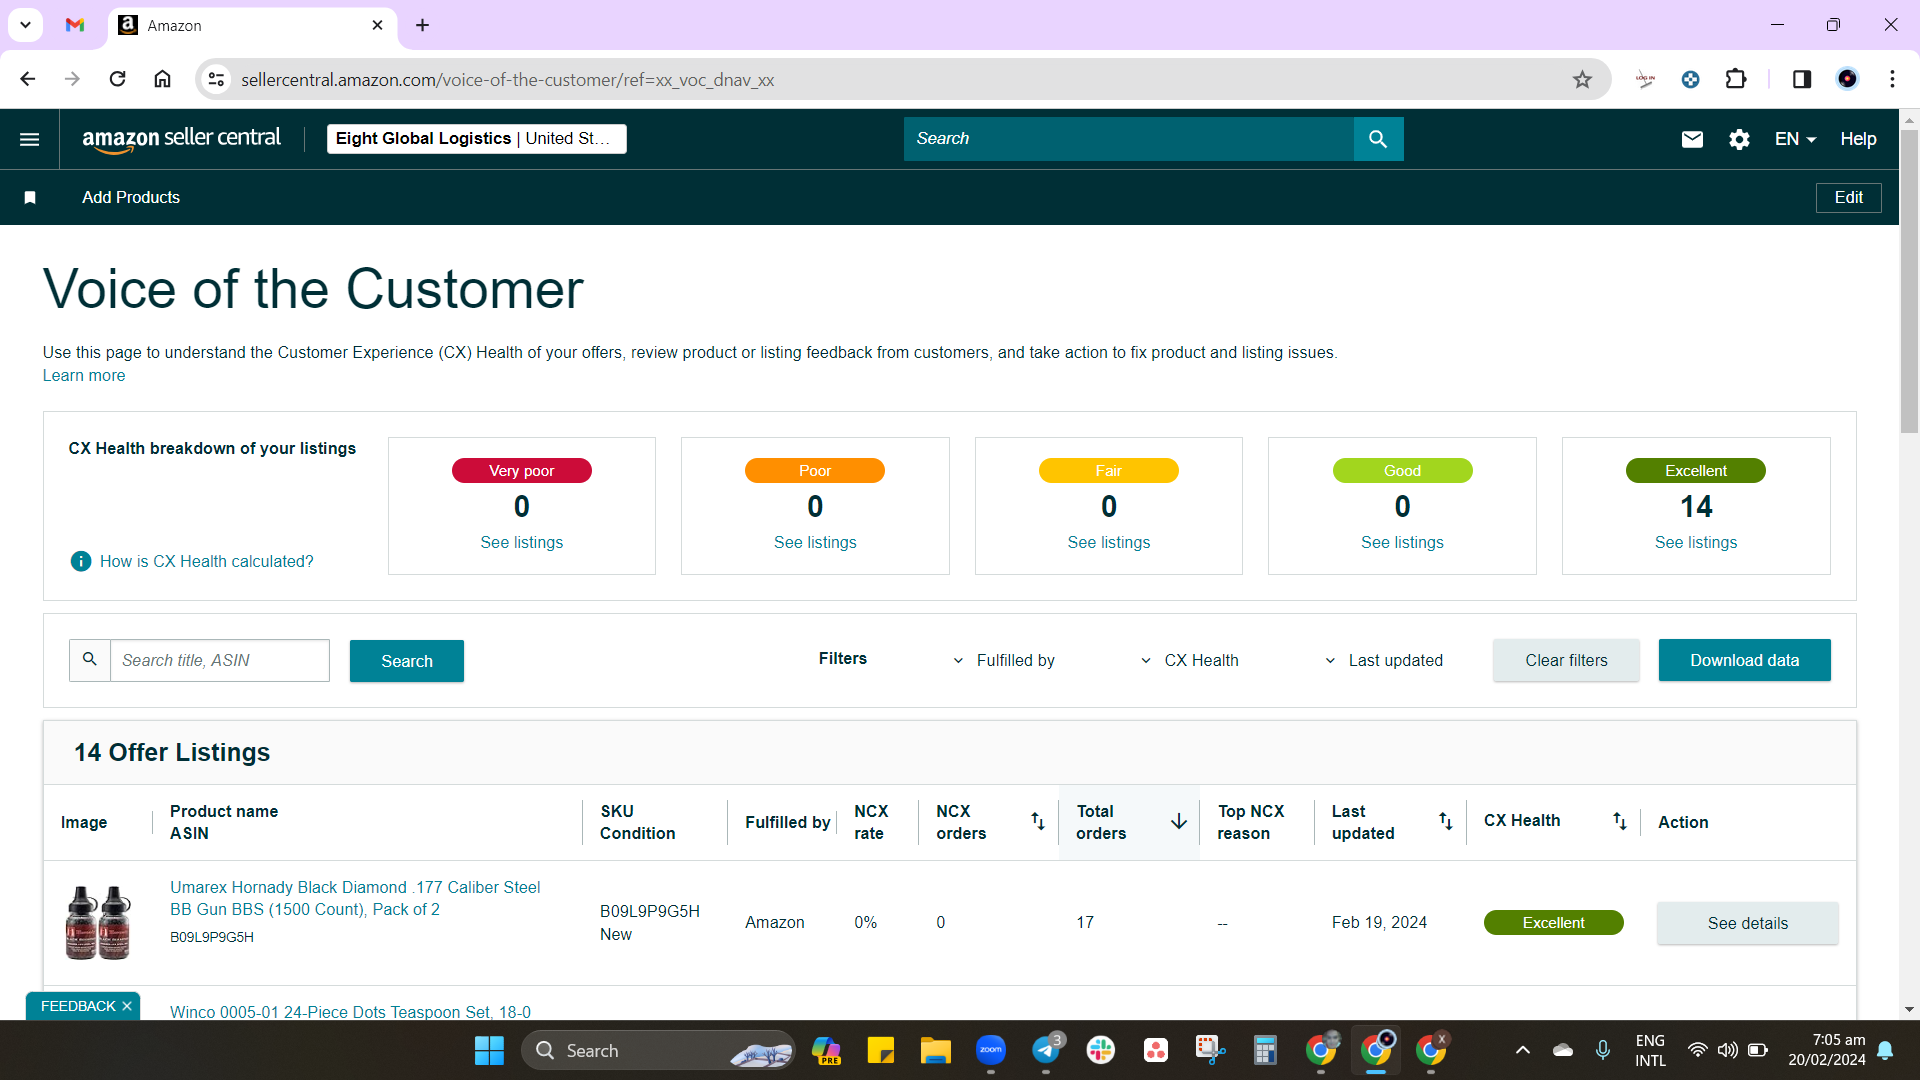Open the browser extensions puzzle icon
This screenshot has height=1080, width=1920.
coord(1736,79)
